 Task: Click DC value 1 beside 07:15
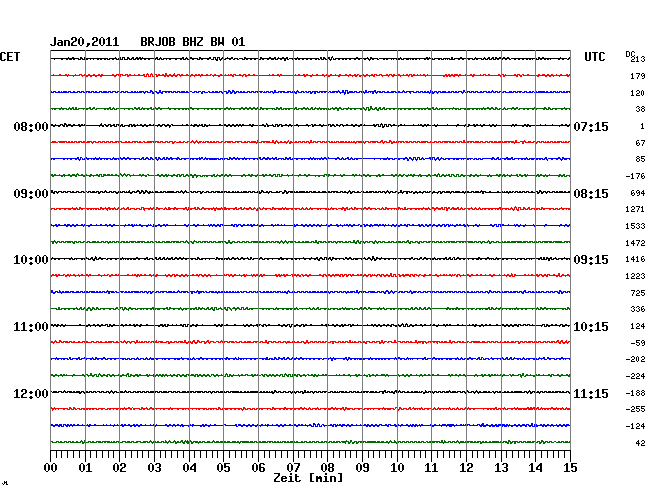tap(643, 126)
